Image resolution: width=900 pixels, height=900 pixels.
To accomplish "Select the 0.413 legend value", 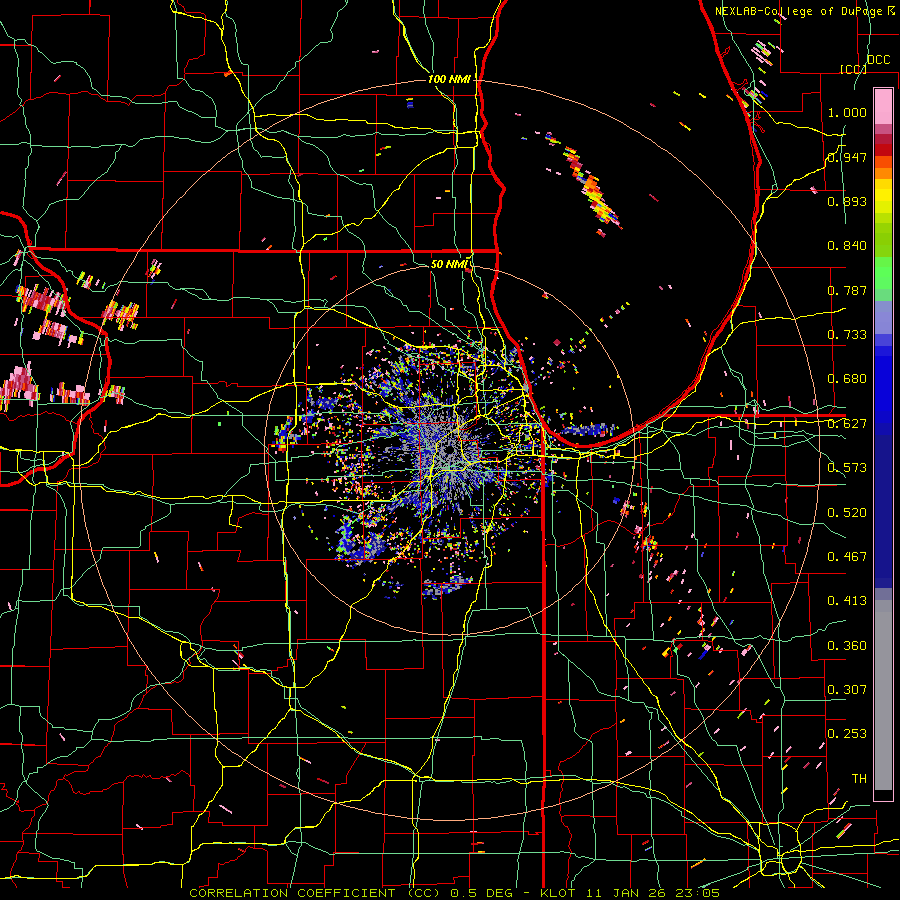I will (x=847, y=601).
